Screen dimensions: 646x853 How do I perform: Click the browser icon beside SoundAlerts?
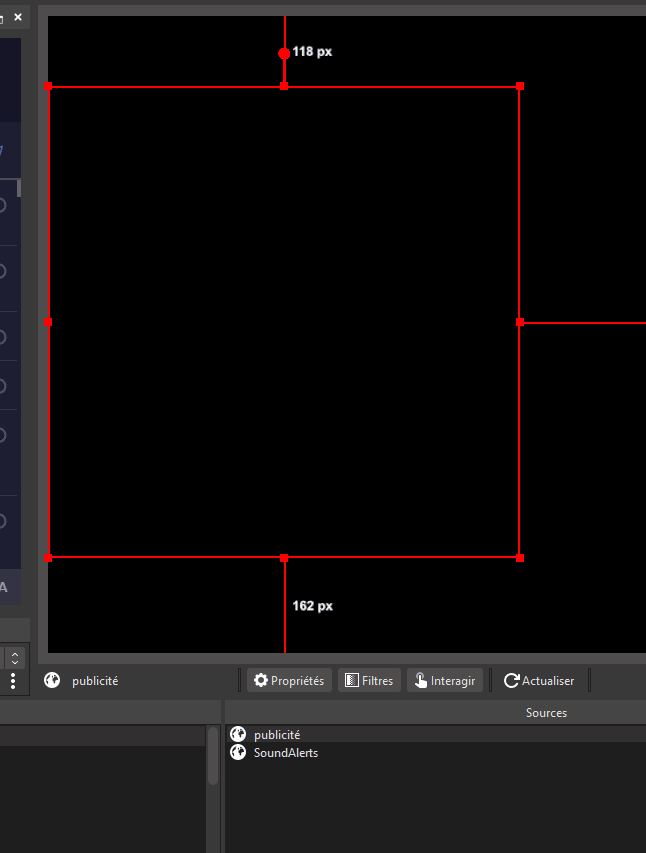pos(238,753)
